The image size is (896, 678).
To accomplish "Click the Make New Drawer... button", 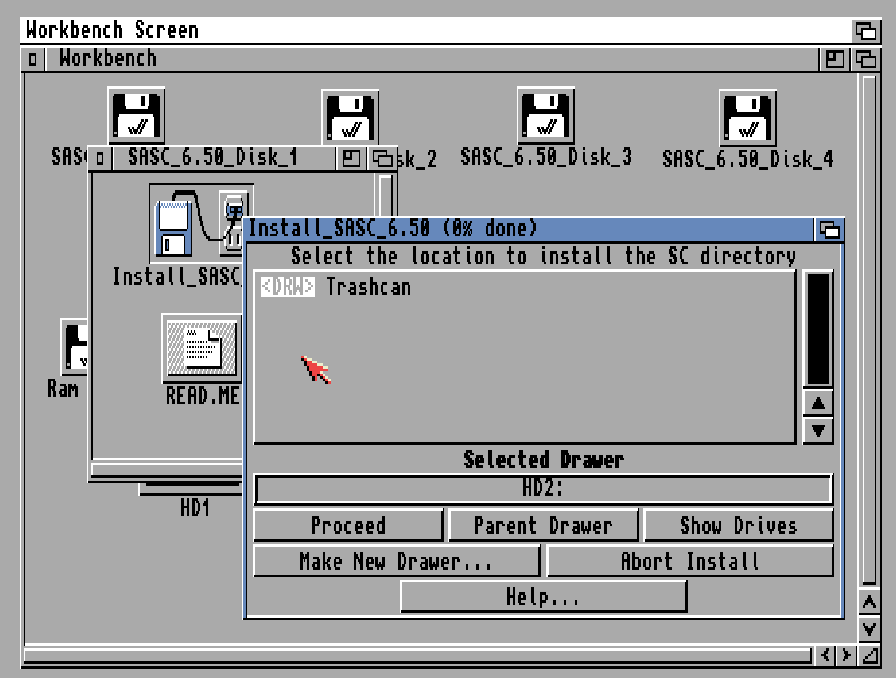I will (x=396, y=561).
